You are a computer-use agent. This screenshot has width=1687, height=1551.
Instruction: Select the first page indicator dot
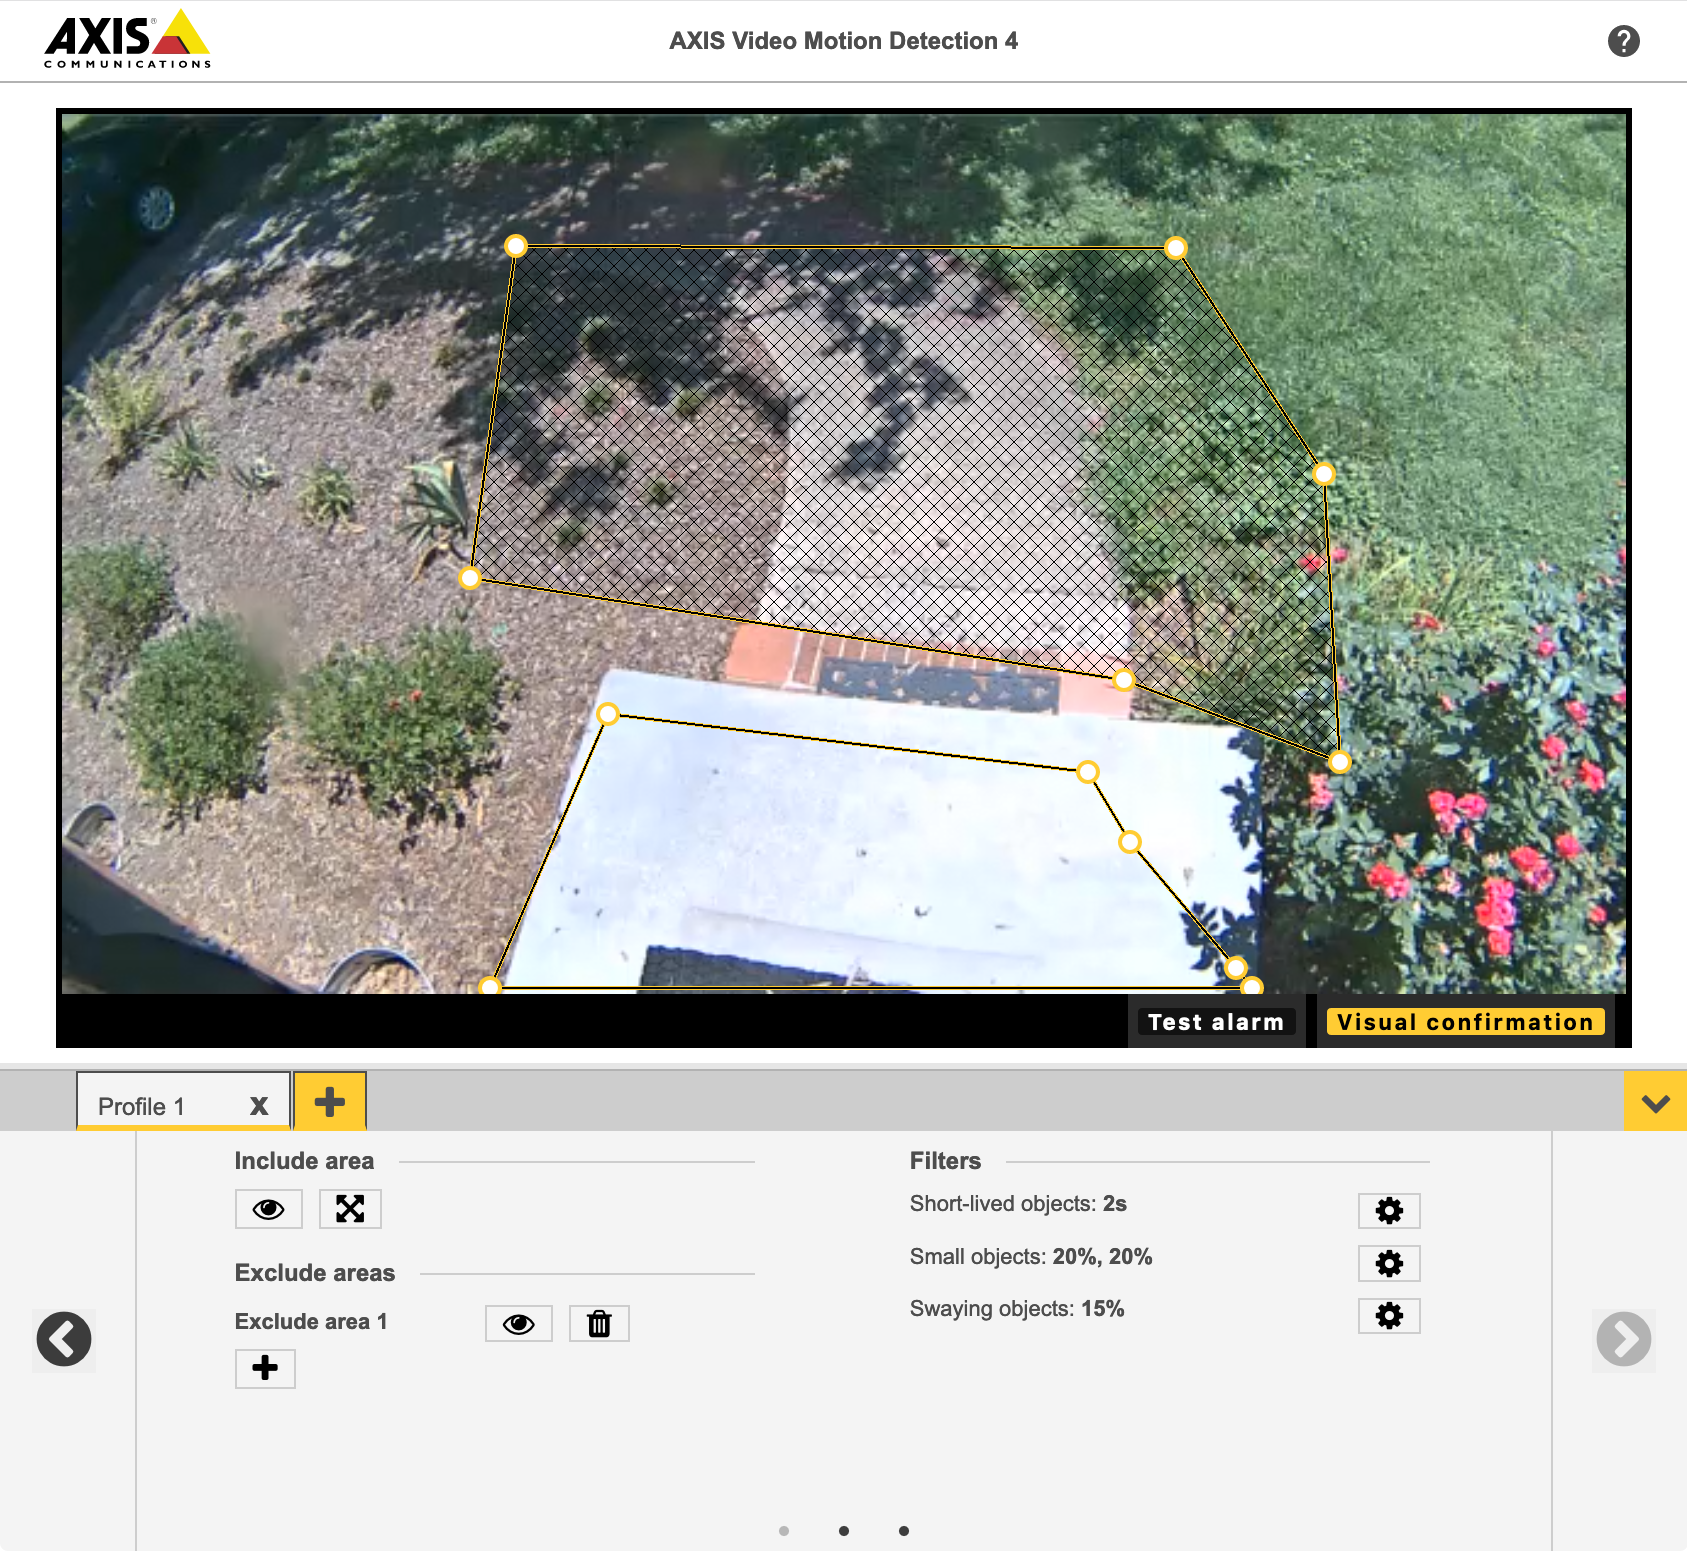784,1531
